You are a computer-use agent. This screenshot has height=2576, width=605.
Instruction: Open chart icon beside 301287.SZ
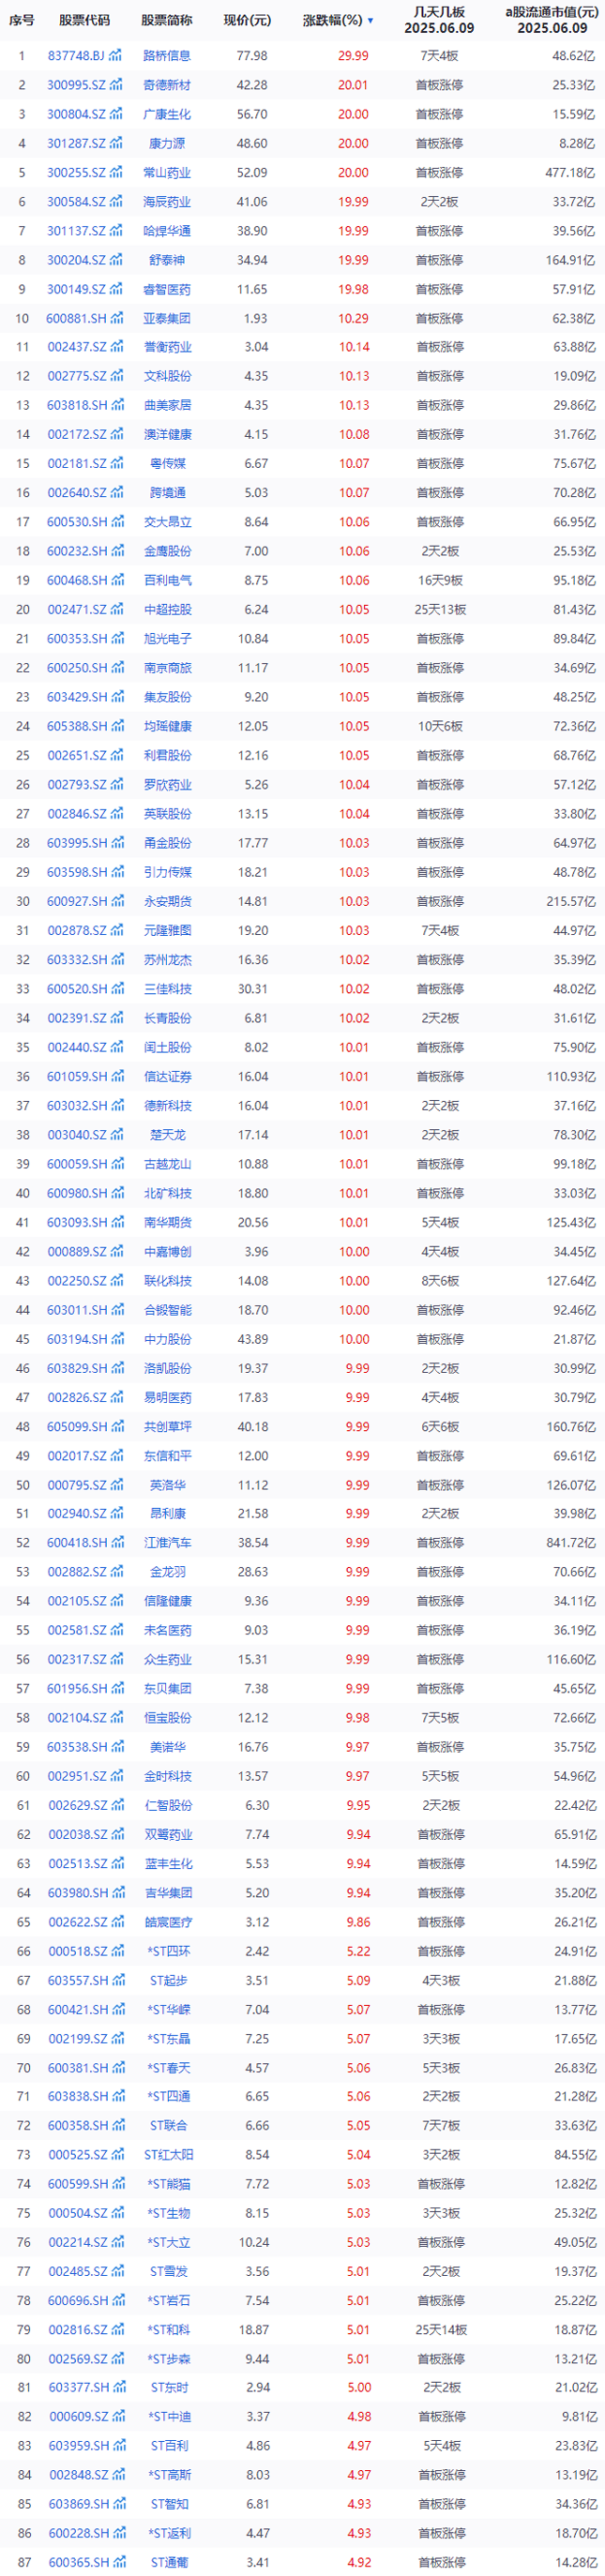point(118,143)
